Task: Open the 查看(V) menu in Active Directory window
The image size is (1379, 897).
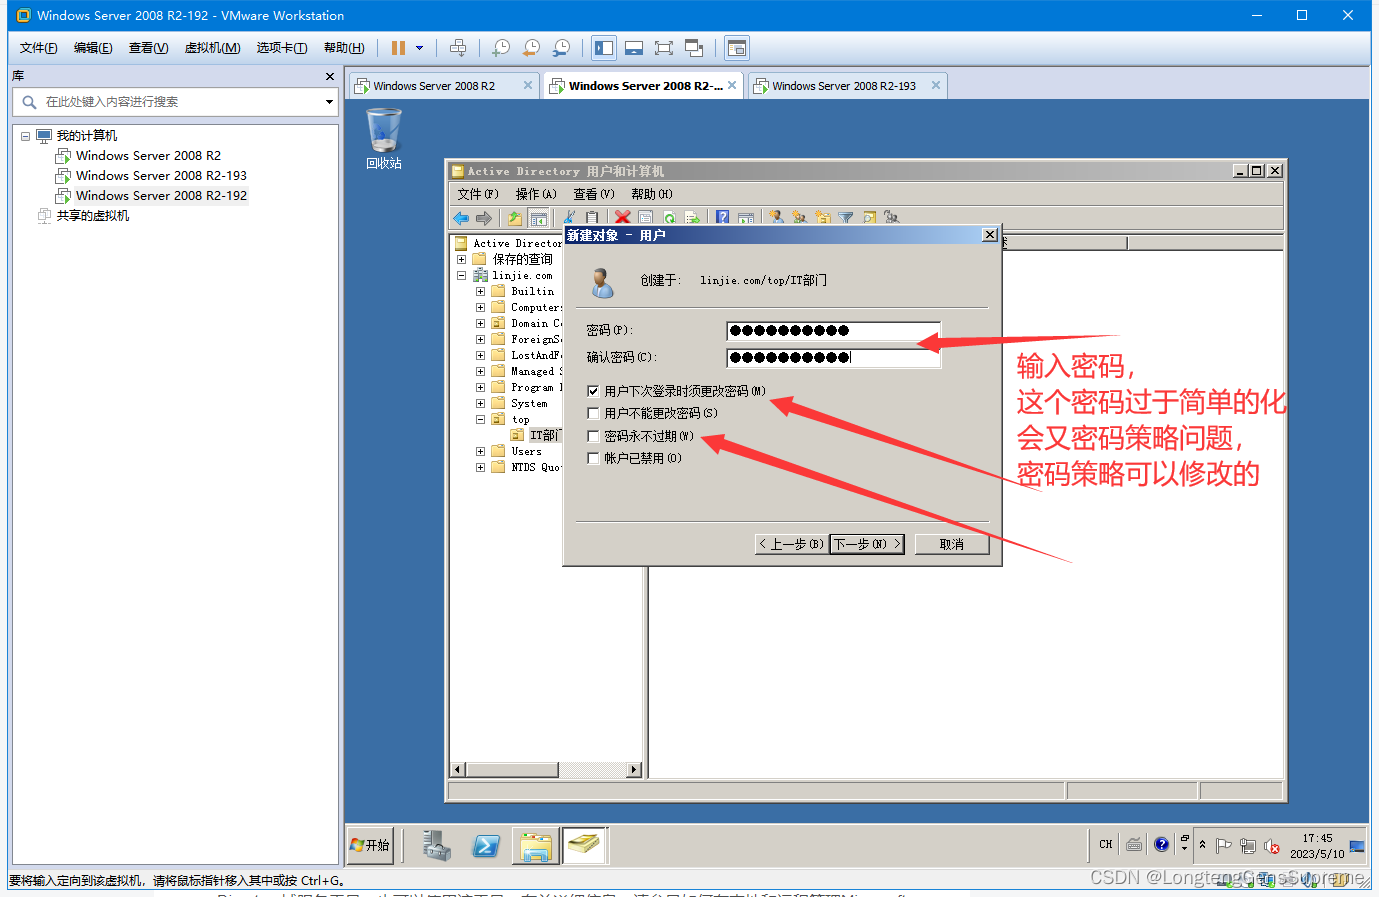Action: (x=594, y=194)
